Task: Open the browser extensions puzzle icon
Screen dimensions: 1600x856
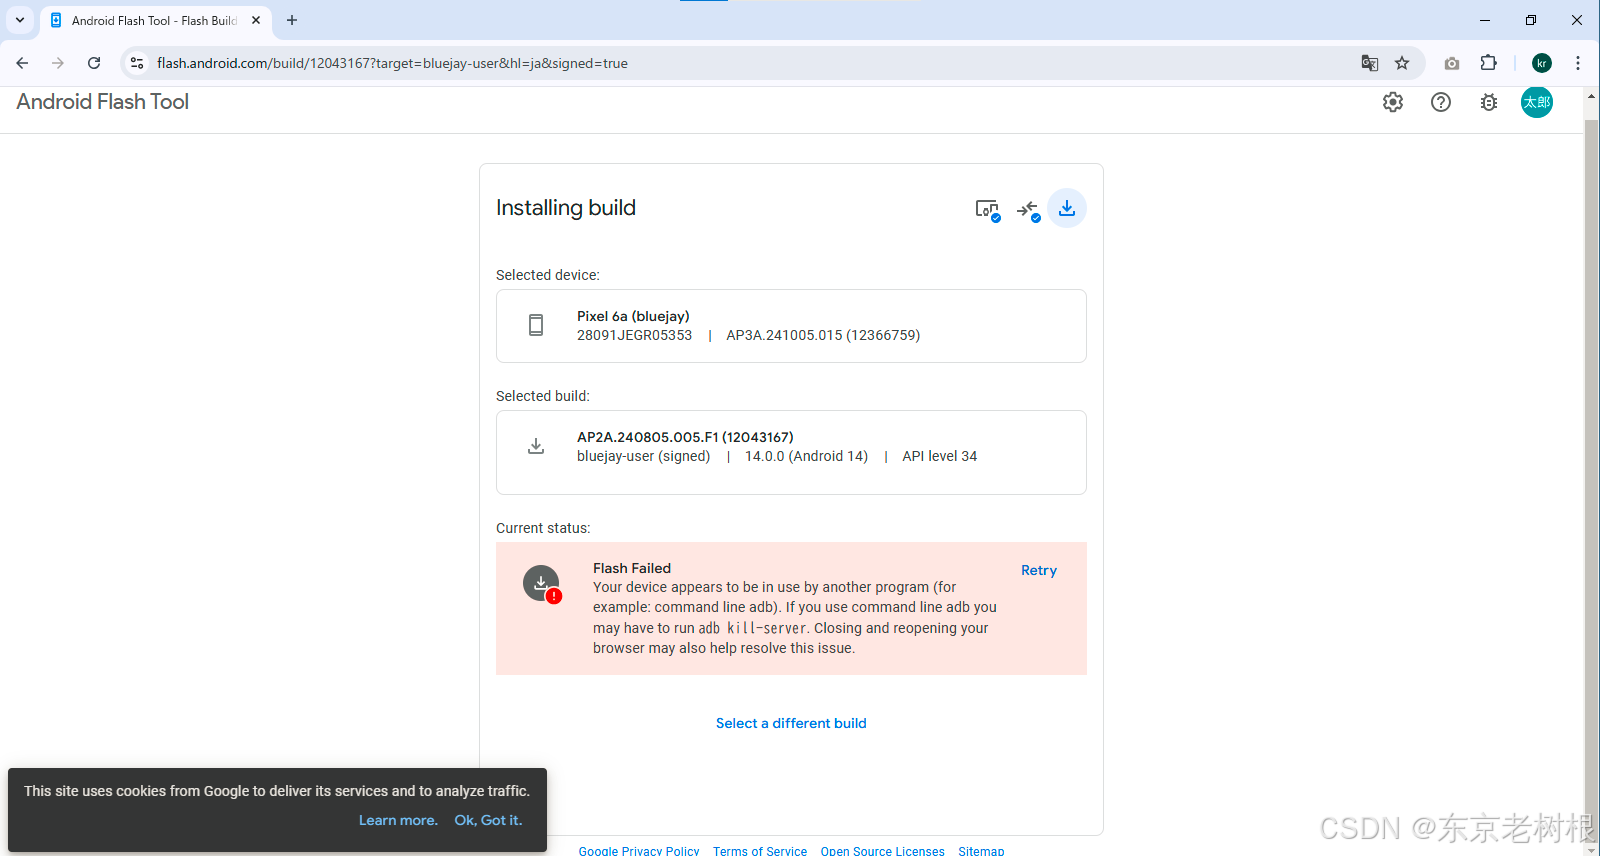Action: pos(1489,63)
